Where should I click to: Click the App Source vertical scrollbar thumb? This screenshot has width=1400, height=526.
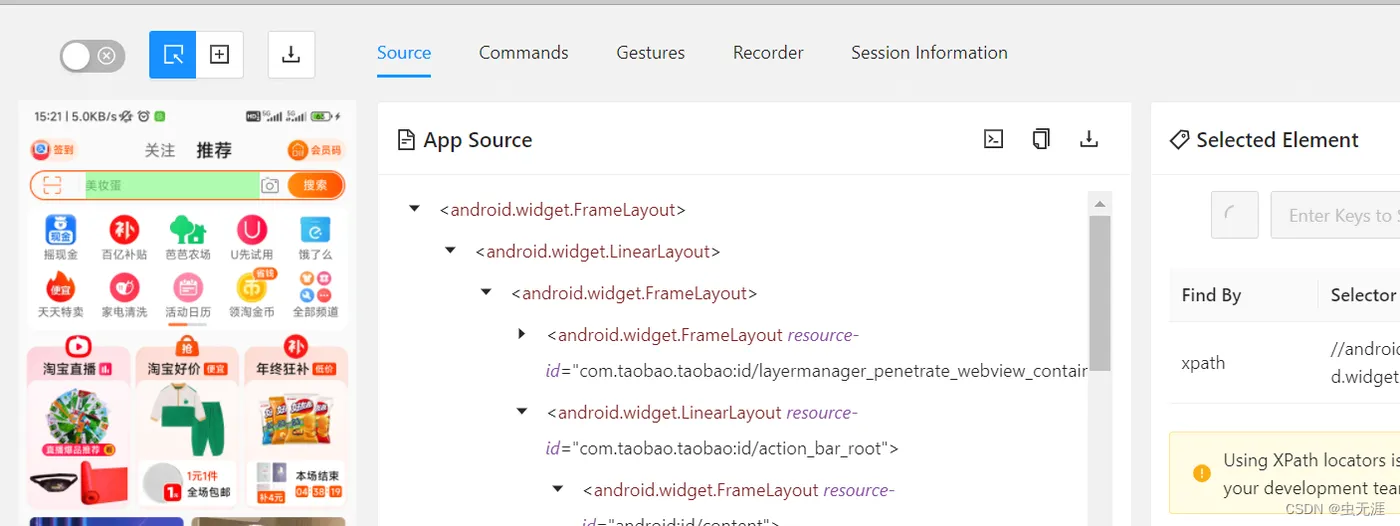pos(1099,293)
